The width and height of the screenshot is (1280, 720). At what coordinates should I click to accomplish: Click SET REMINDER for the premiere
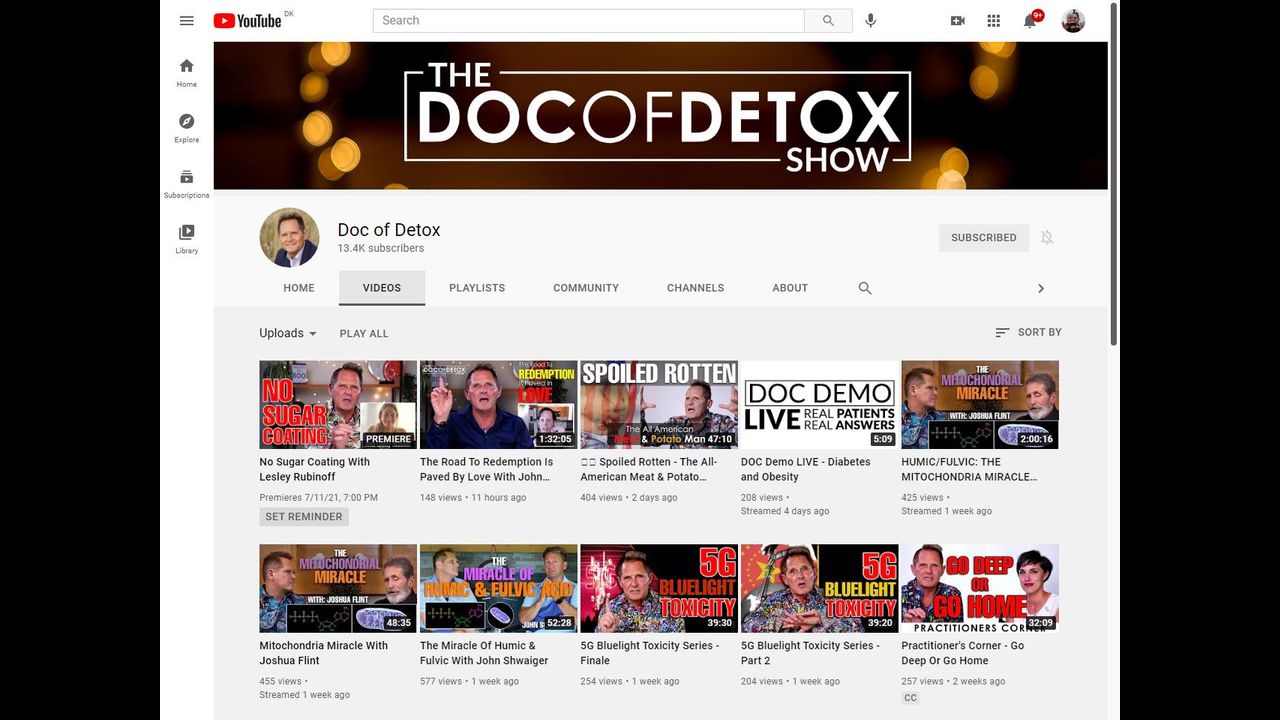point(304,517)
